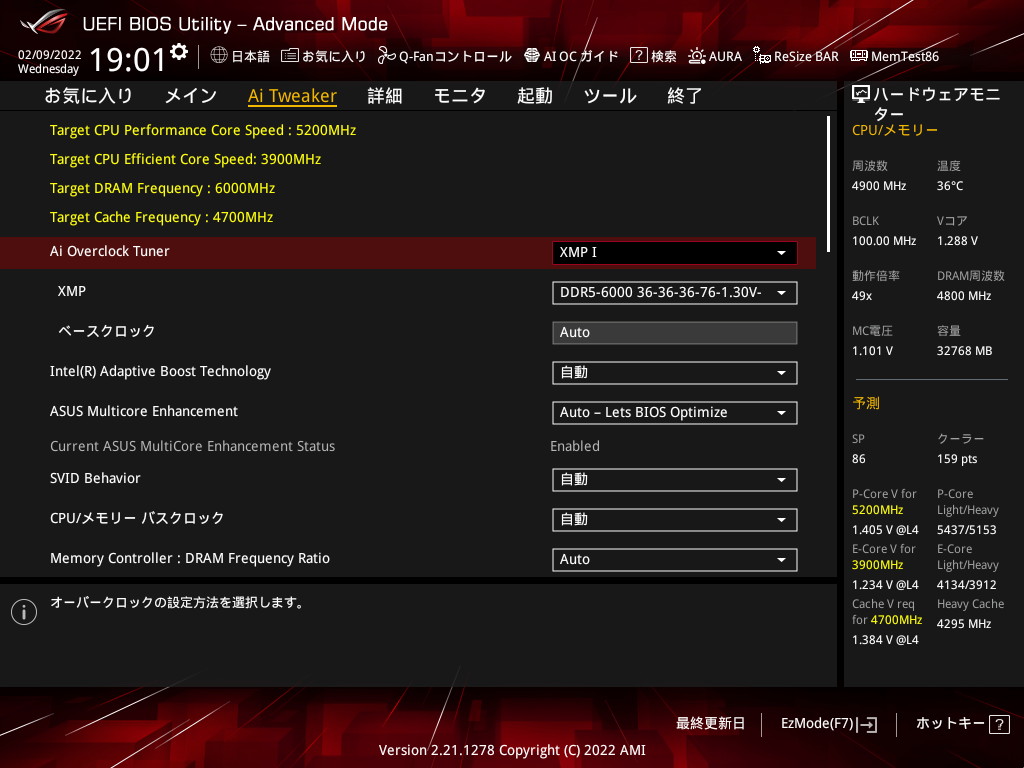Viewport: 1024px width, 768px height.
Task: Select the SVID Behavior label
Action: click(x=95, y=479)
